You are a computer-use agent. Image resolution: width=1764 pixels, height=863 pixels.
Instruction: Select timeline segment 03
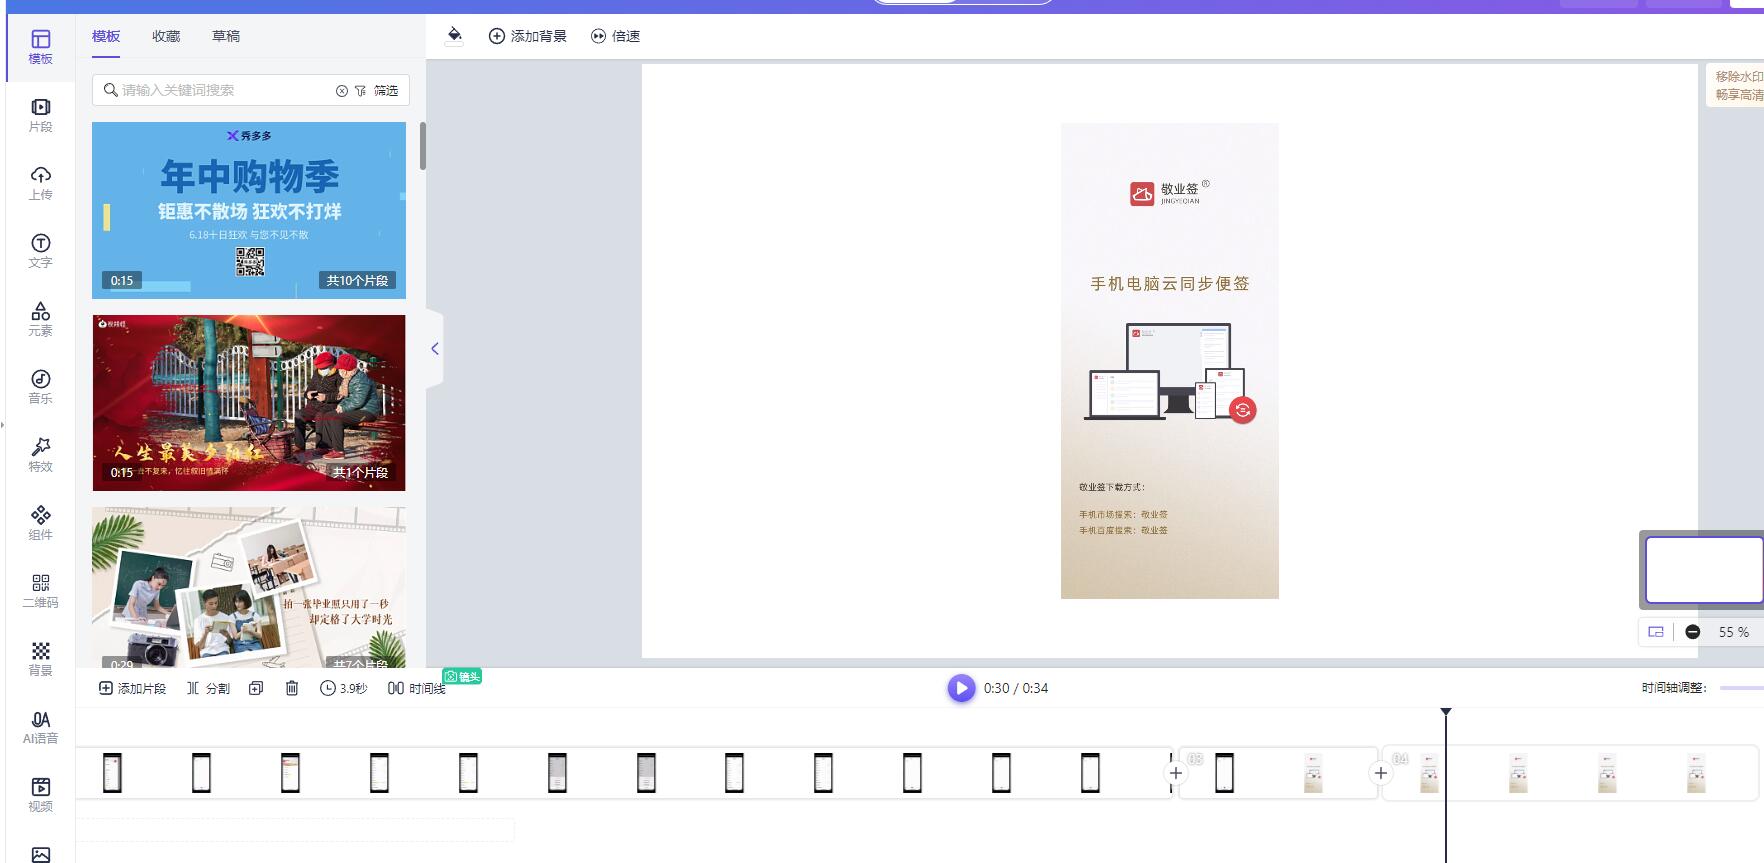[x=1278, y=773]
